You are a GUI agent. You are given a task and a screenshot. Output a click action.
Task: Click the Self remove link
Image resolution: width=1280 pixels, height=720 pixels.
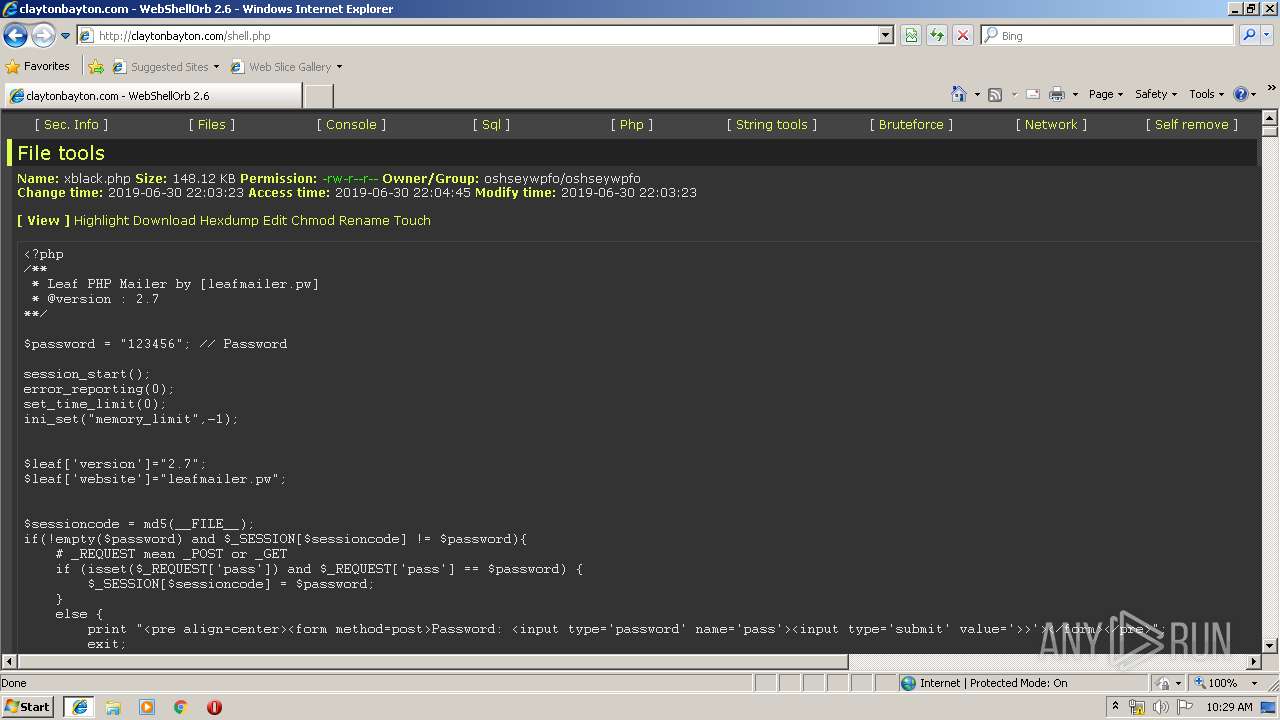[1191, 125]
